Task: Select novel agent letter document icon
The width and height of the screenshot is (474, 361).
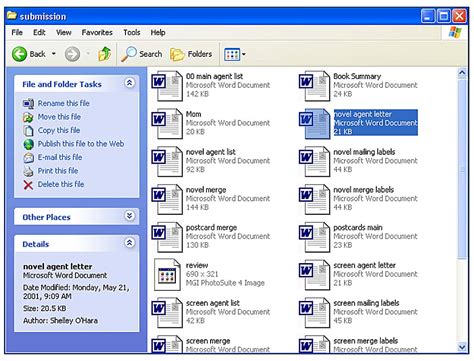Action: [x=314, y=123]
